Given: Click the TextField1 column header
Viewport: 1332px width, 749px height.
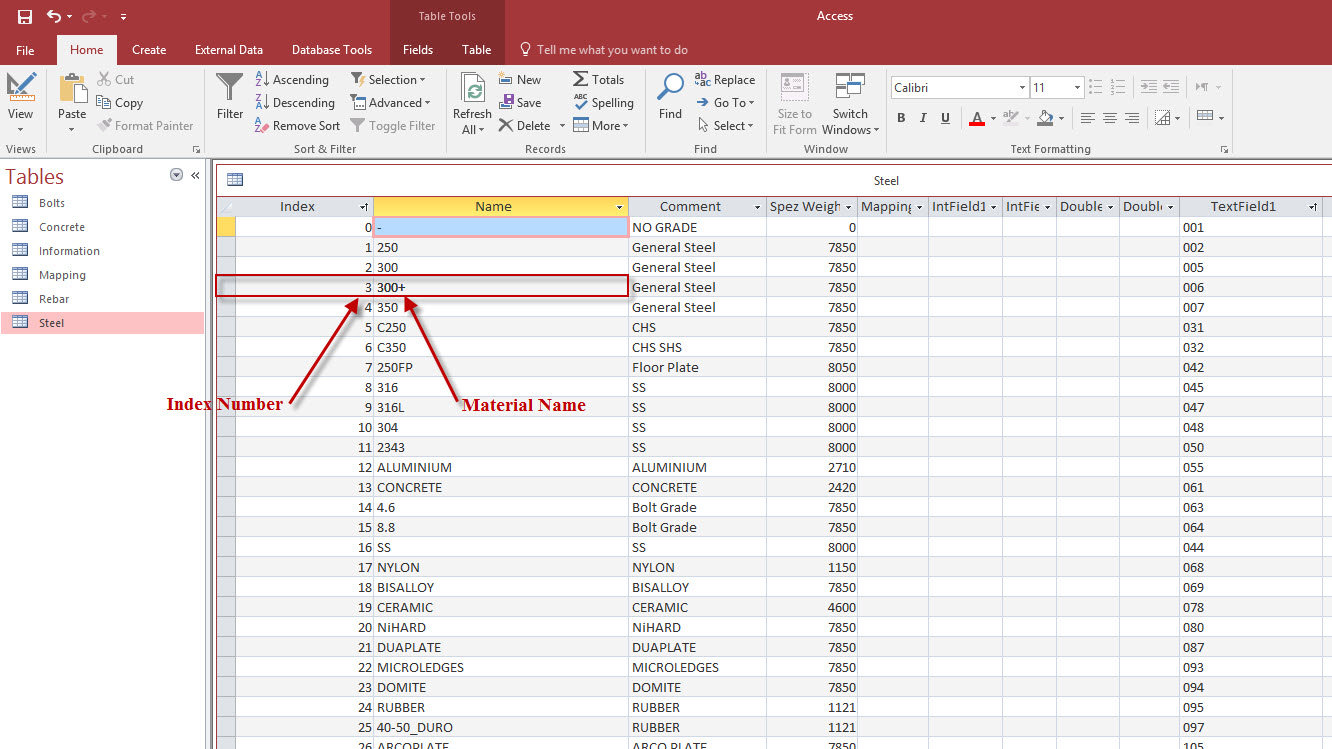Looking at the screenshot, I should click(x=1250, y=207).
